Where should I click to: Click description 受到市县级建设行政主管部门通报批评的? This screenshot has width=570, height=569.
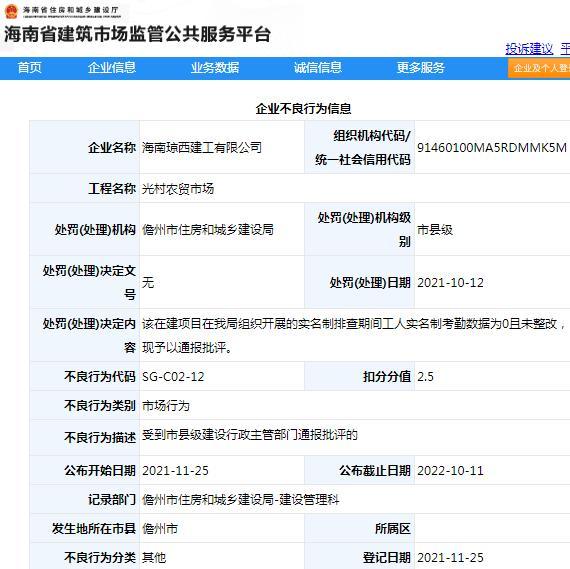(x=250, y=435)
